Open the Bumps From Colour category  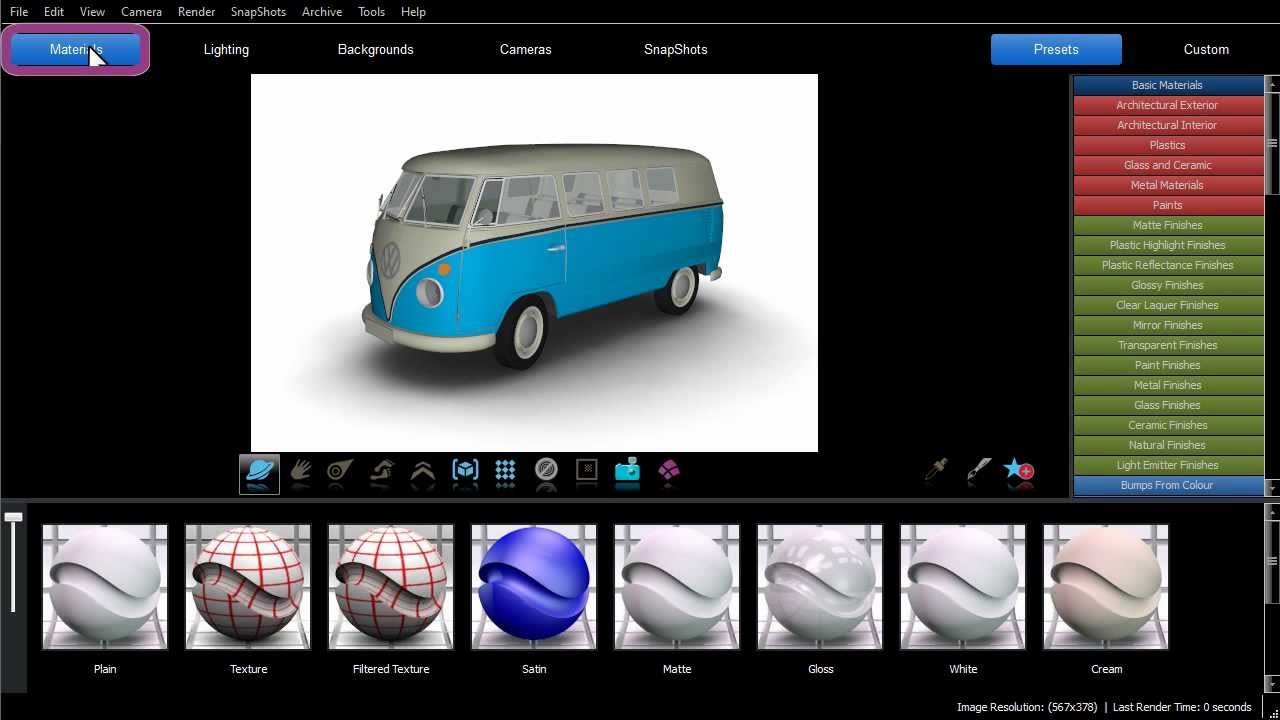pos(1168,485)
